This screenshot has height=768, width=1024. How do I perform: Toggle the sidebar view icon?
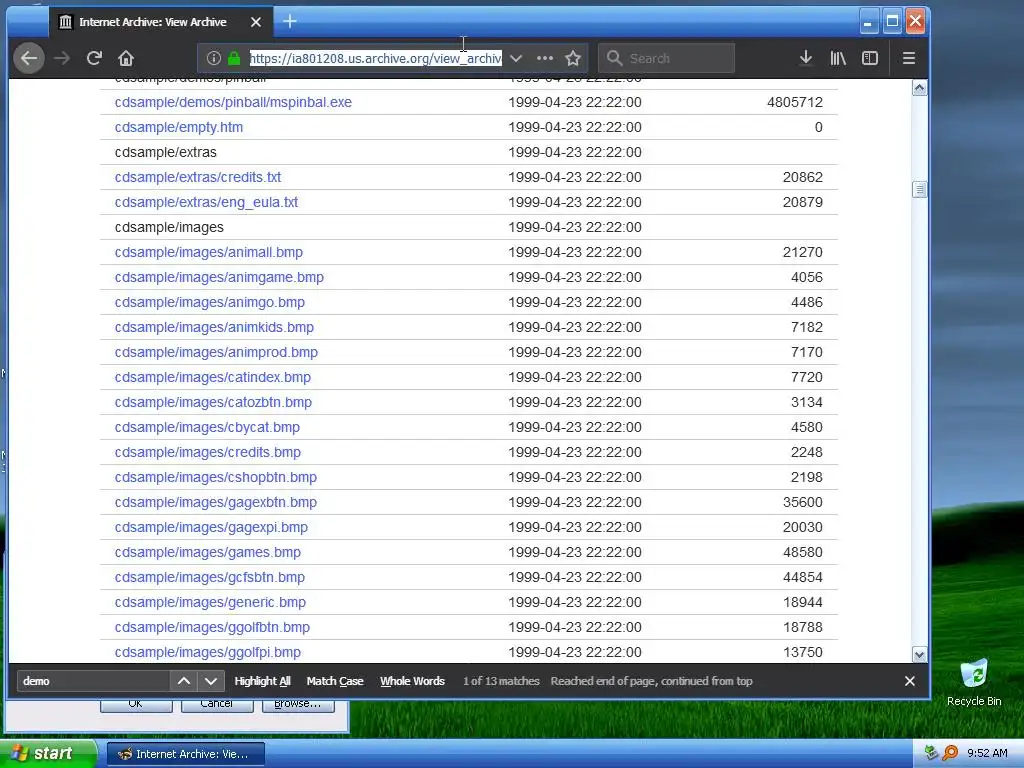pyautogui.click(x=870, y=58)
